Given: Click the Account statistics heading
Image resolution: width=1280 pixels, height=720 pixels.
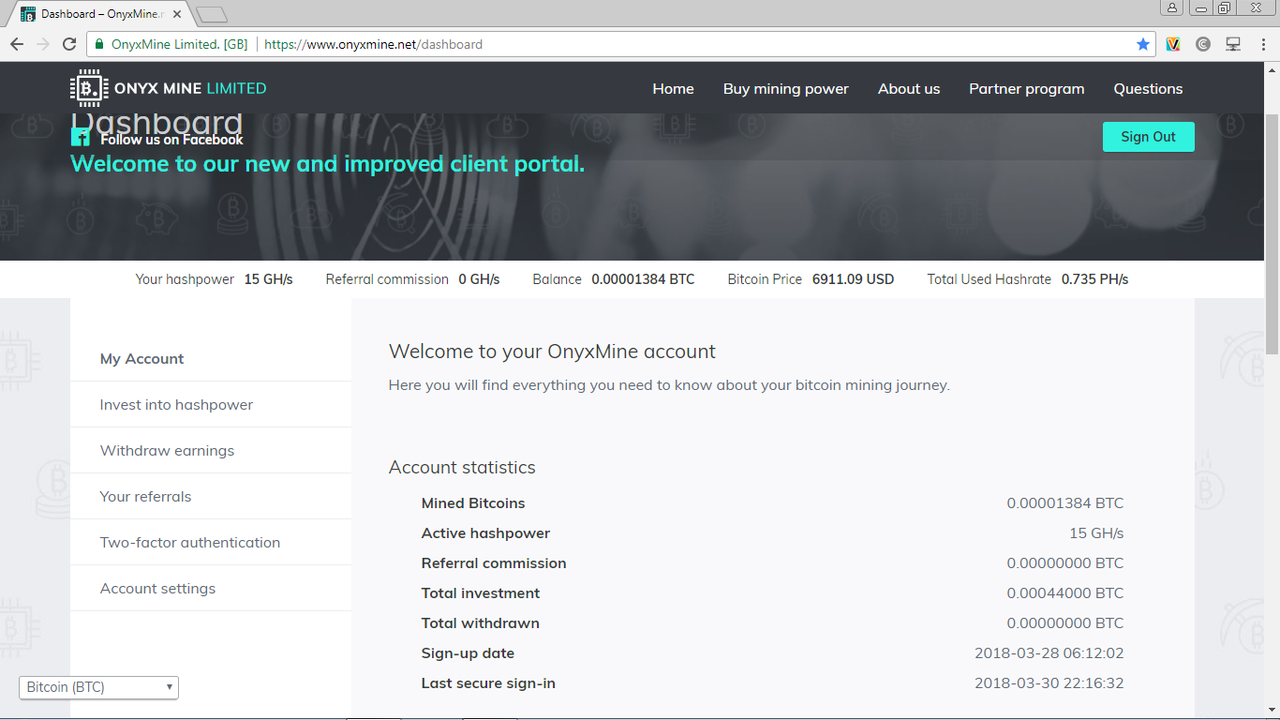Looking at the screenshot, I should coord(462,467).
